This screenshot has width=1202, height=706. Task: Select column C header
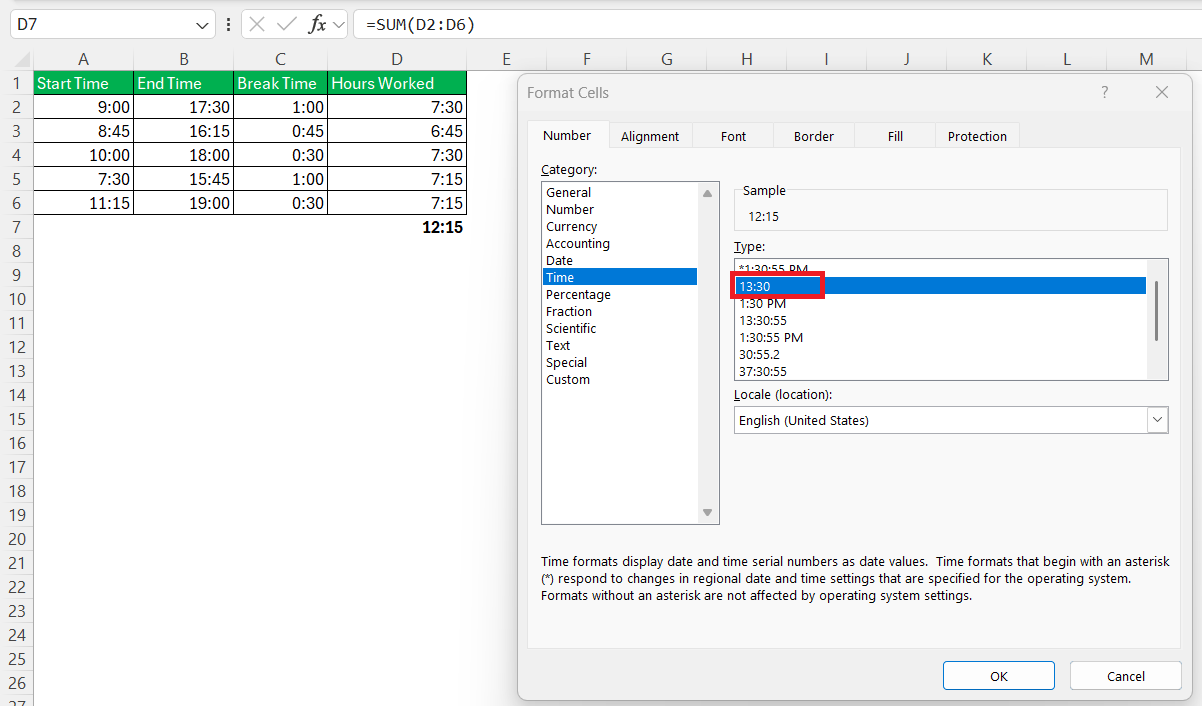pos(280,59)
